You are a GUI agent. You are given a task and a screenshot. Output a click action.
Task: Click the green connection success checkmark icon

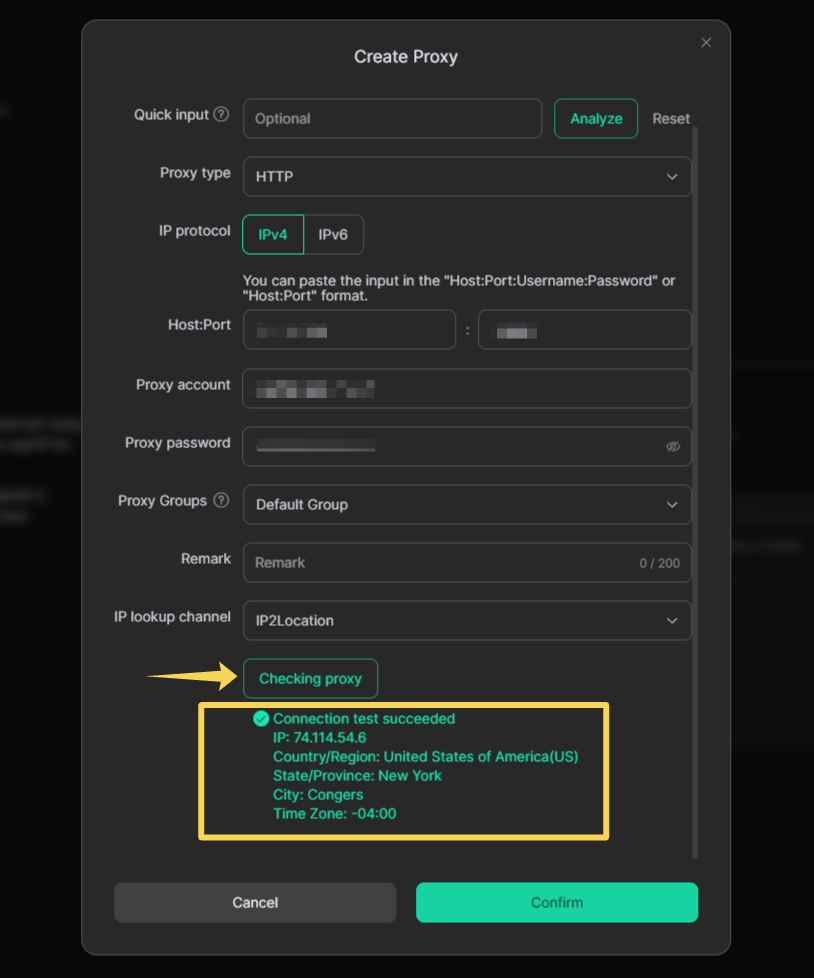[261, 719]
